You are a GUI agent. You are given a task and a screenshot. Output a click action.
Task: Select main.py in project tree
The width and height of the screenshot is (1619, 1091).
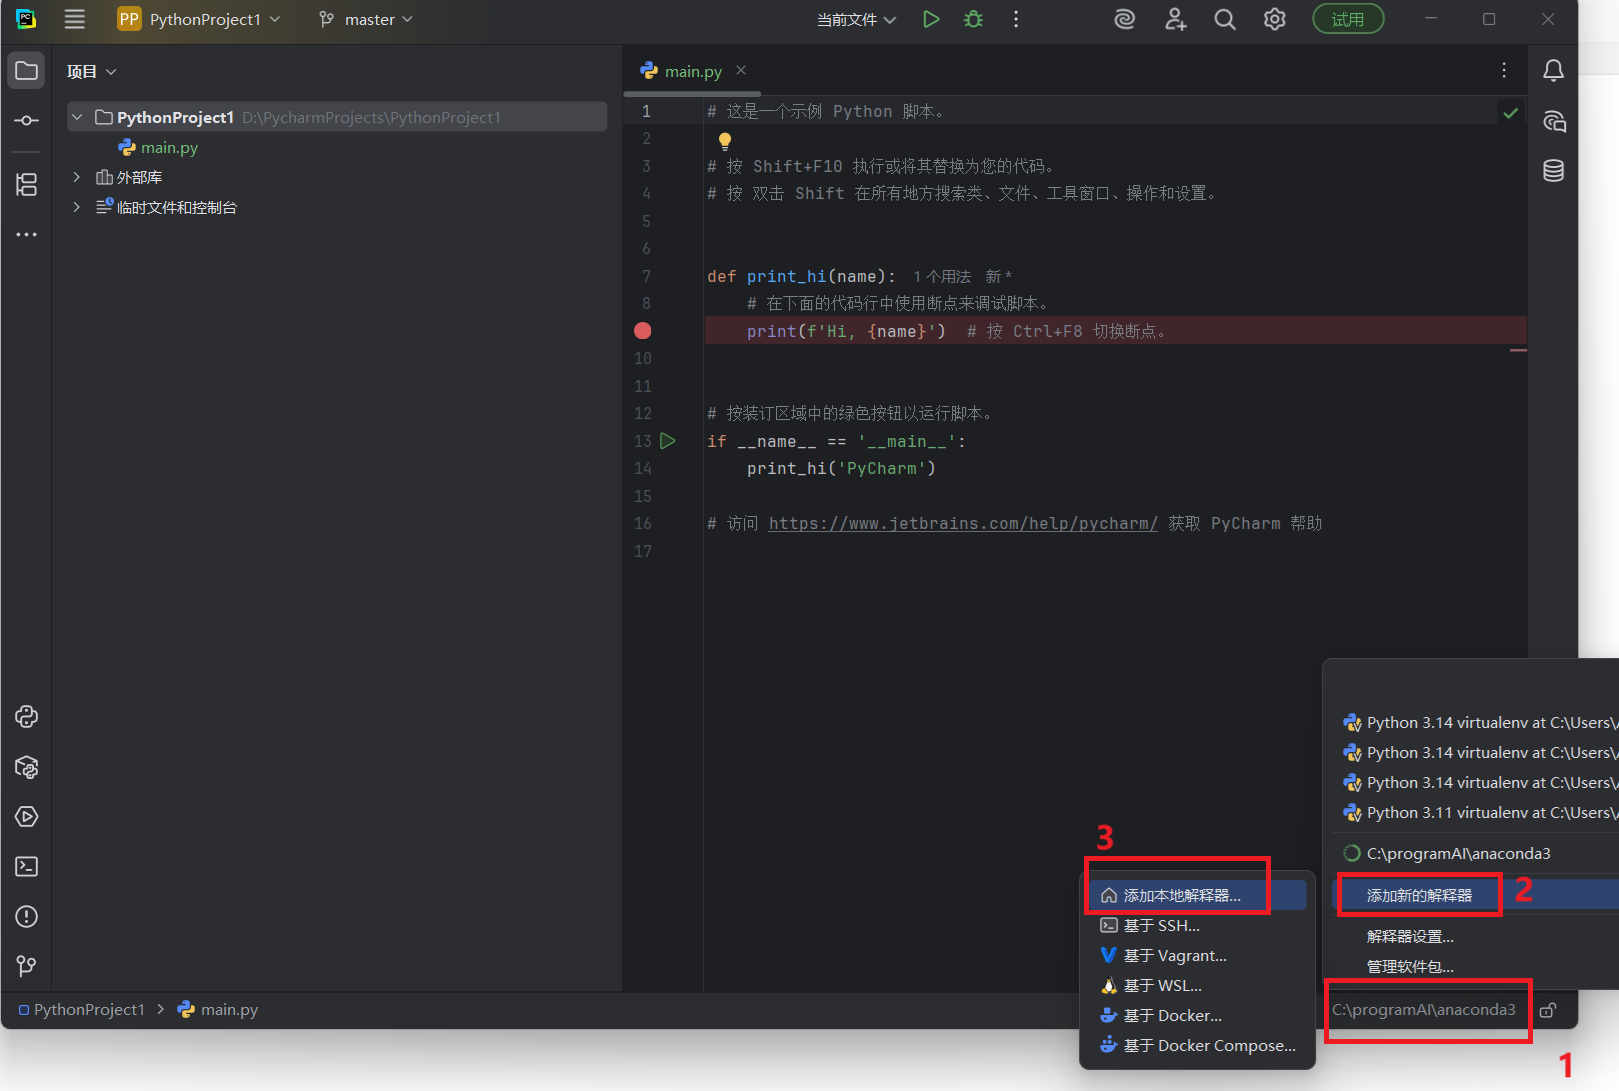[x=159, y=147]
